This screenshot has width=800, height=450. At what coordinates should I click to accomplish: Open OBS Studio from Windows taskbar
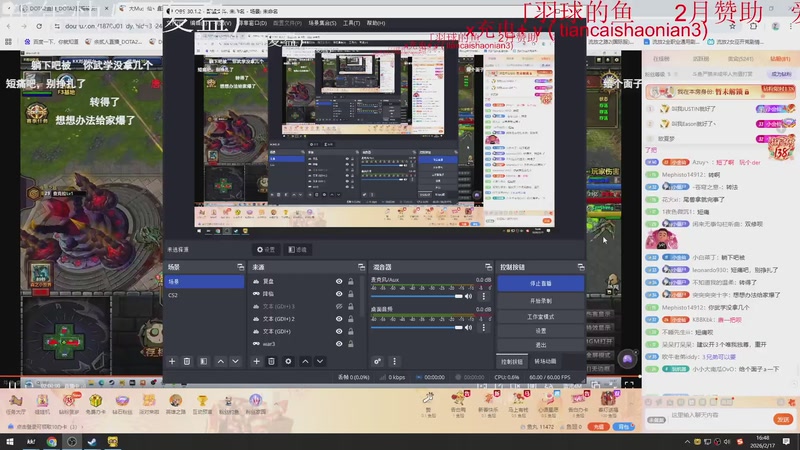[x=72, y=442]
